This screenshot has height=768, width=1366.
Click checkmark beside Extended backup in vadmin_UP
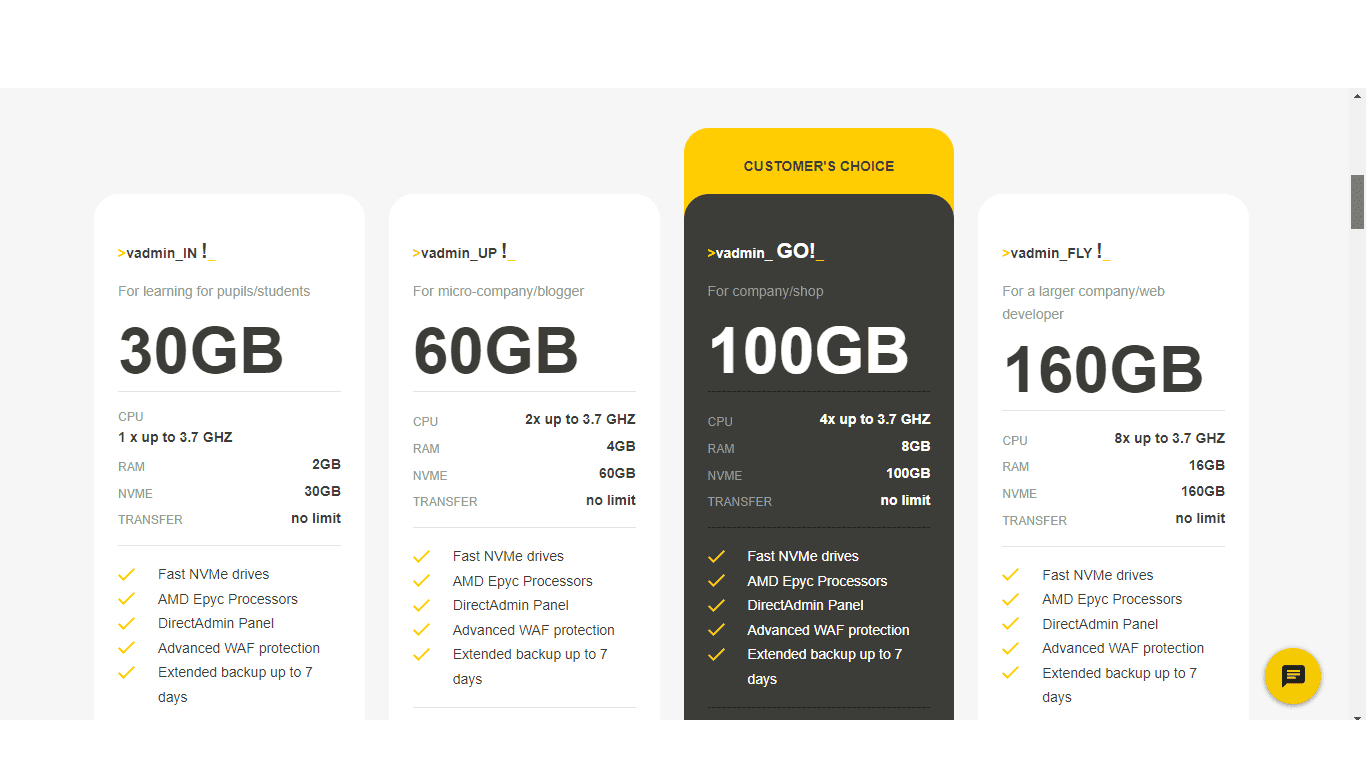point(421,654)
